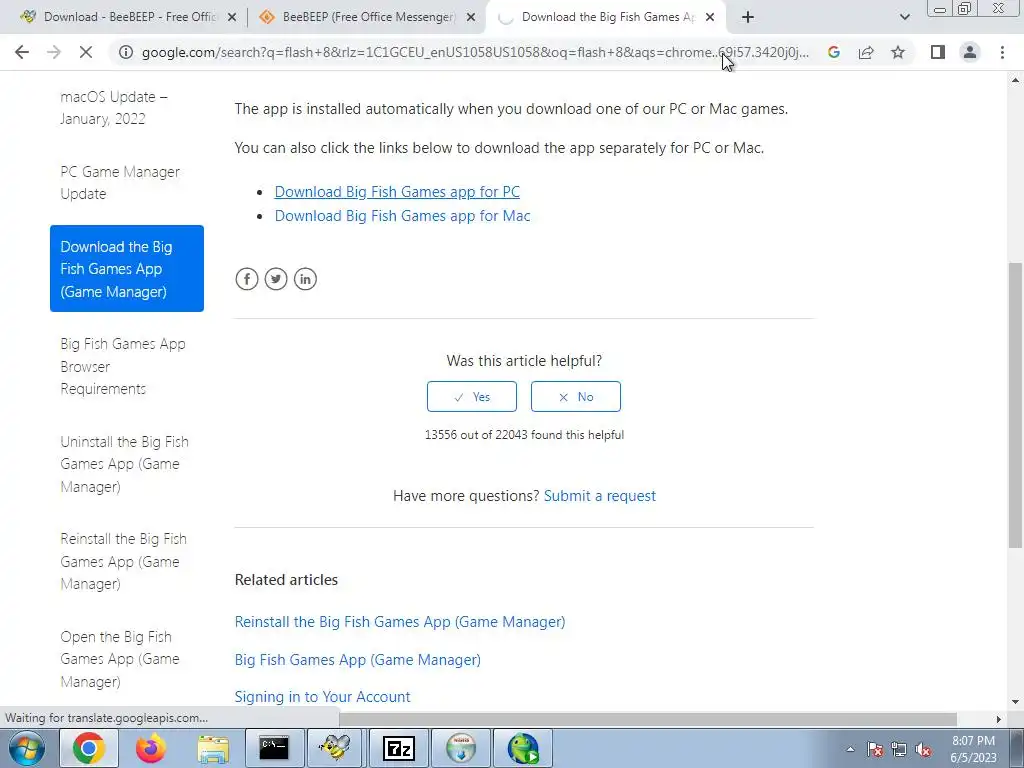Share this page icon

(866, 52)
